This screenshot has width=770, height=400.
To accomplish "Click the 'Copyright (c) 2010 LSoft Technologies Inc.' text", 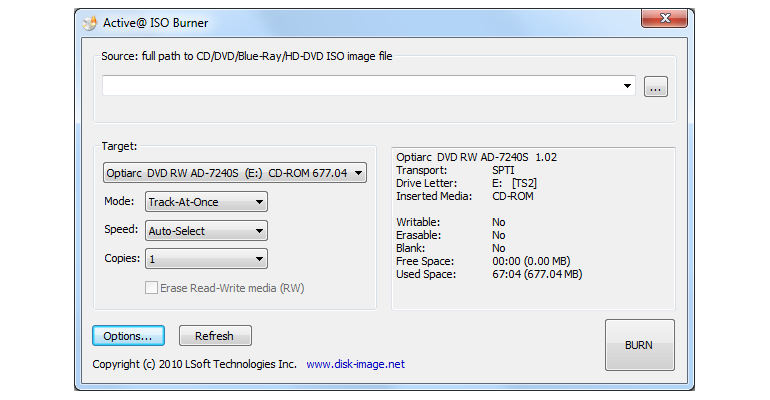I will coord(194,364).
